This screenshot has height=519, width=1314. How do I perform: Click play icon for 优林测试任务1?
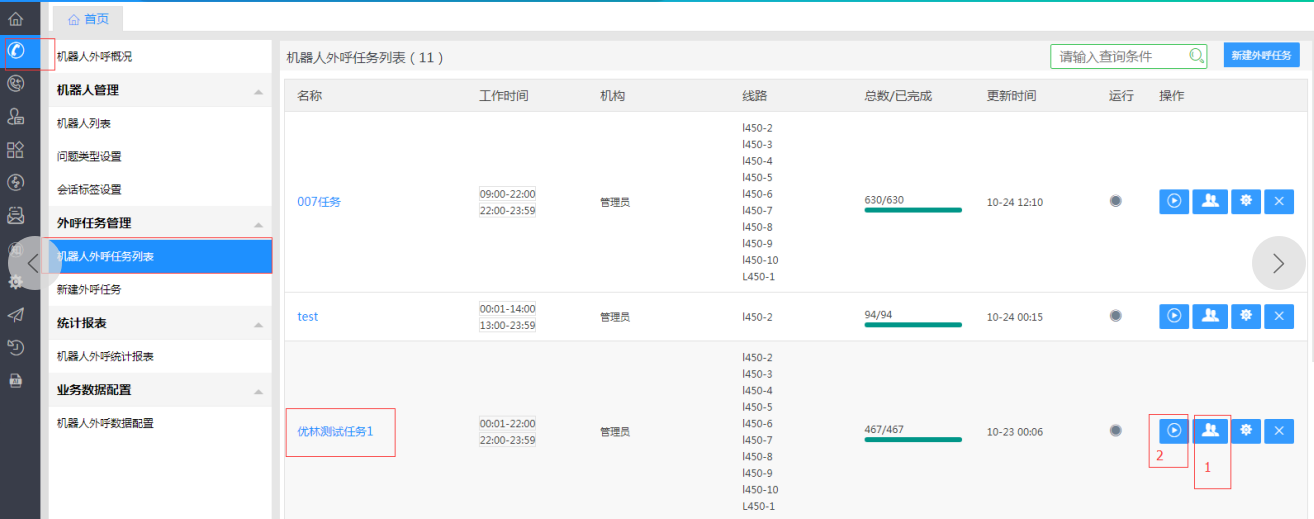pos(1174,430)
